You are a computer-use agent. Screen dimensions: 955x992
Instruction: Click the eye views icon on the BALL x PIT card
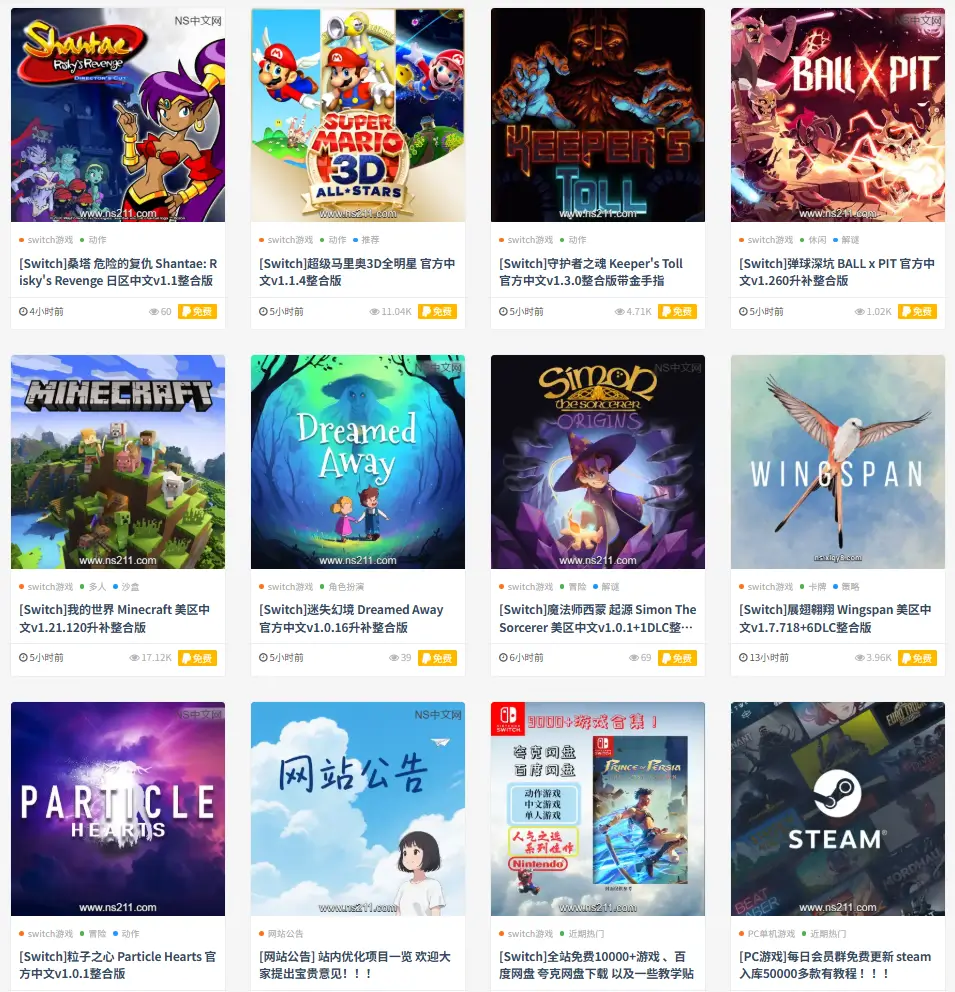860,311
